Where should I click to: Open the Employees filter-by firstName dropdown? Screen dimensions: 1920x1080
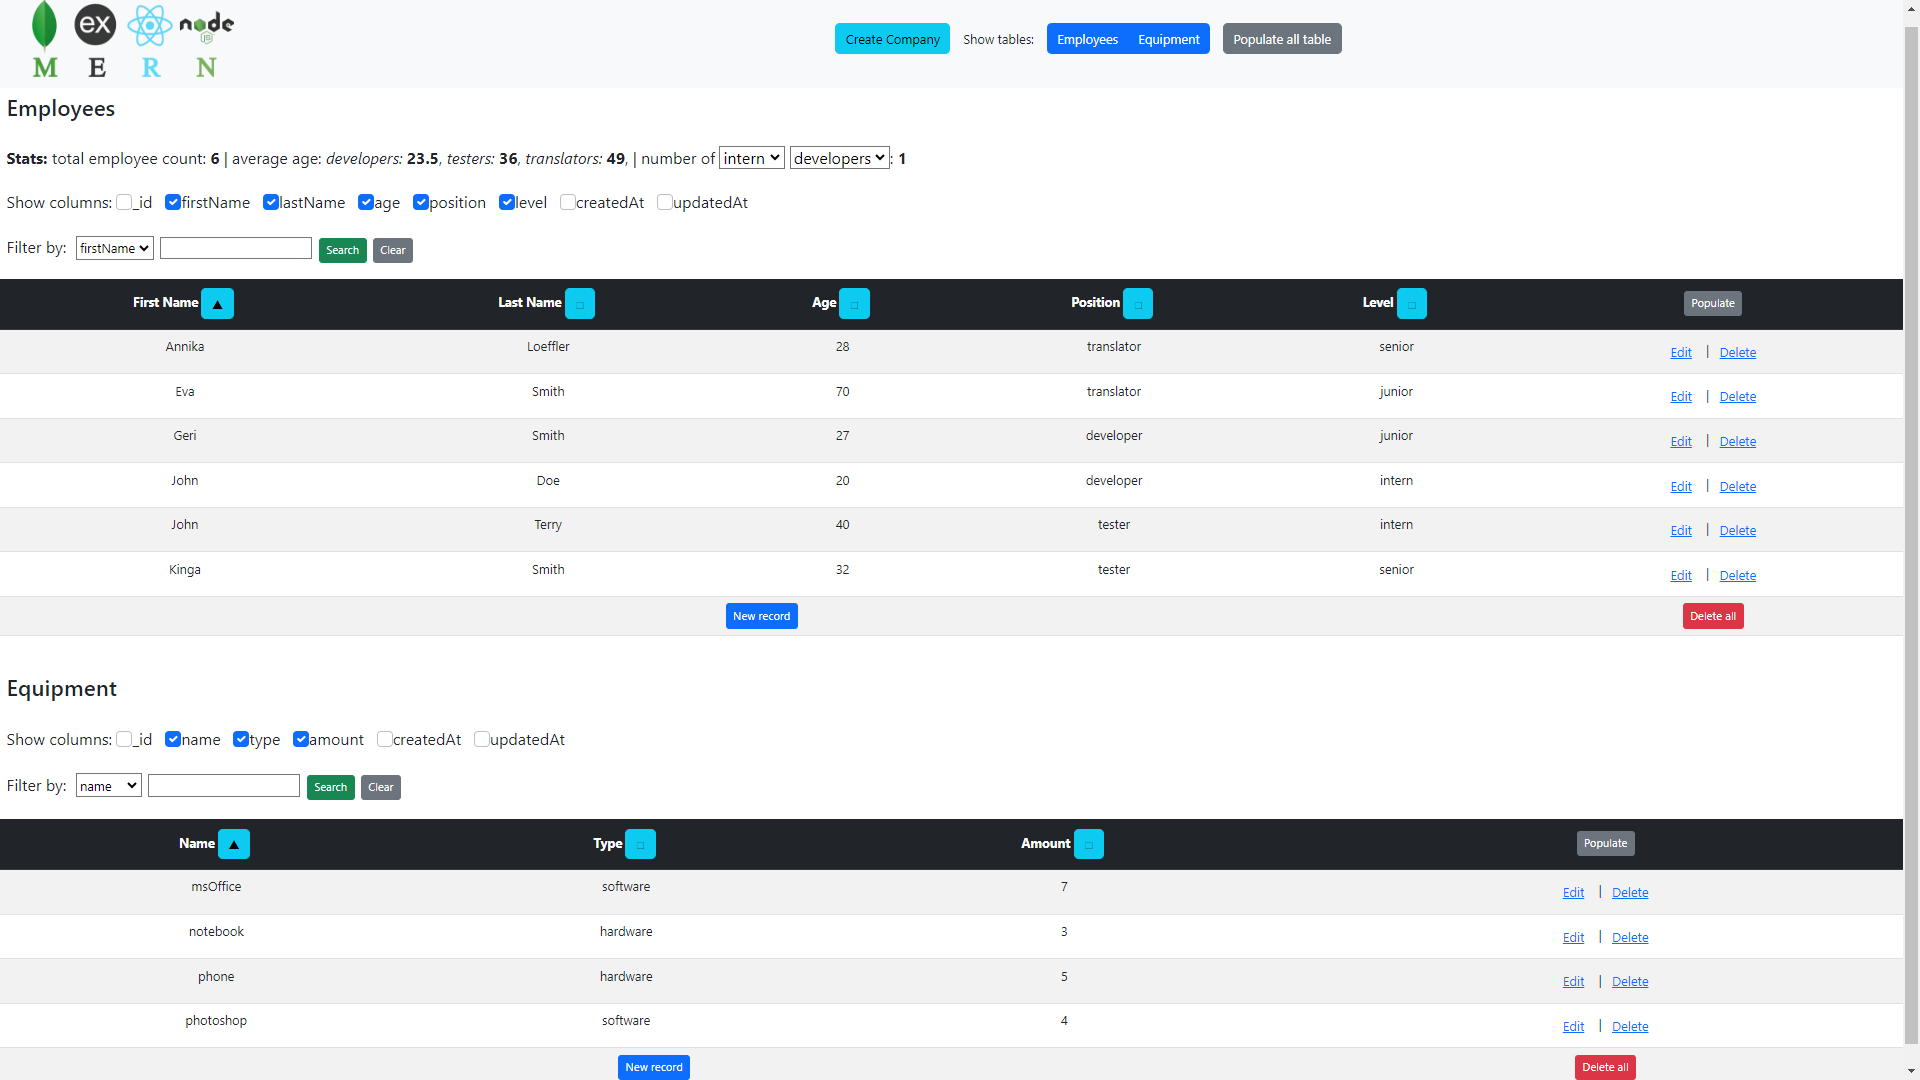pos(113,248)
